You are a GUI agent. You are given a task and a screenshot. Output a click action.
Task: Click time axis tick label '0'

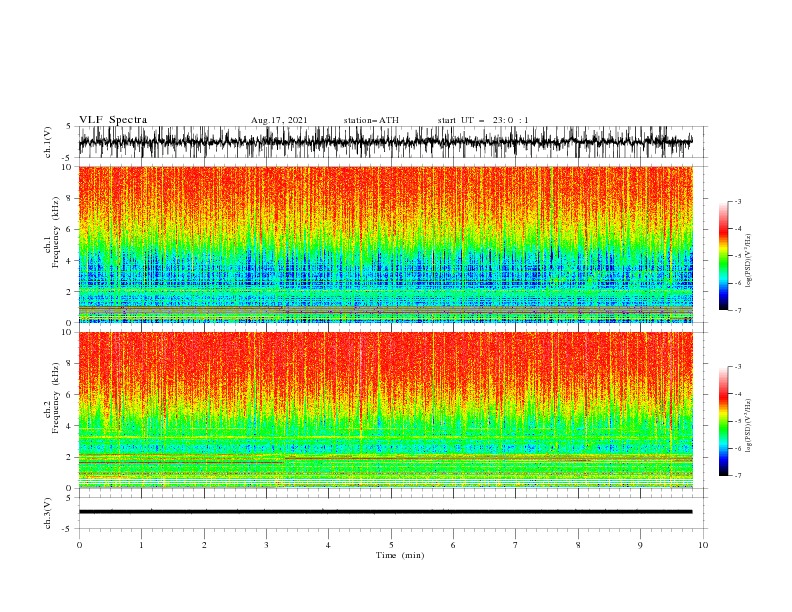[x=79, y=545]
